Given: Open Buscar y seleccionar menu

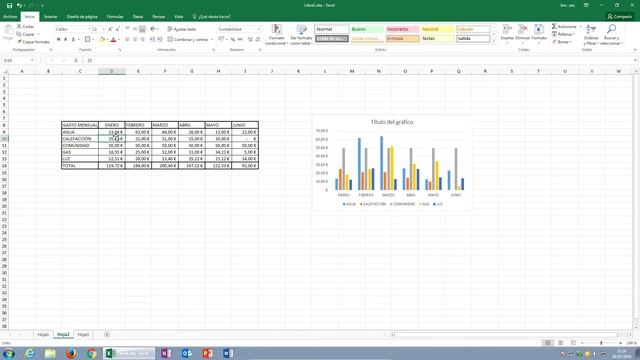Looking at the screenshot, I should (611, 35).
